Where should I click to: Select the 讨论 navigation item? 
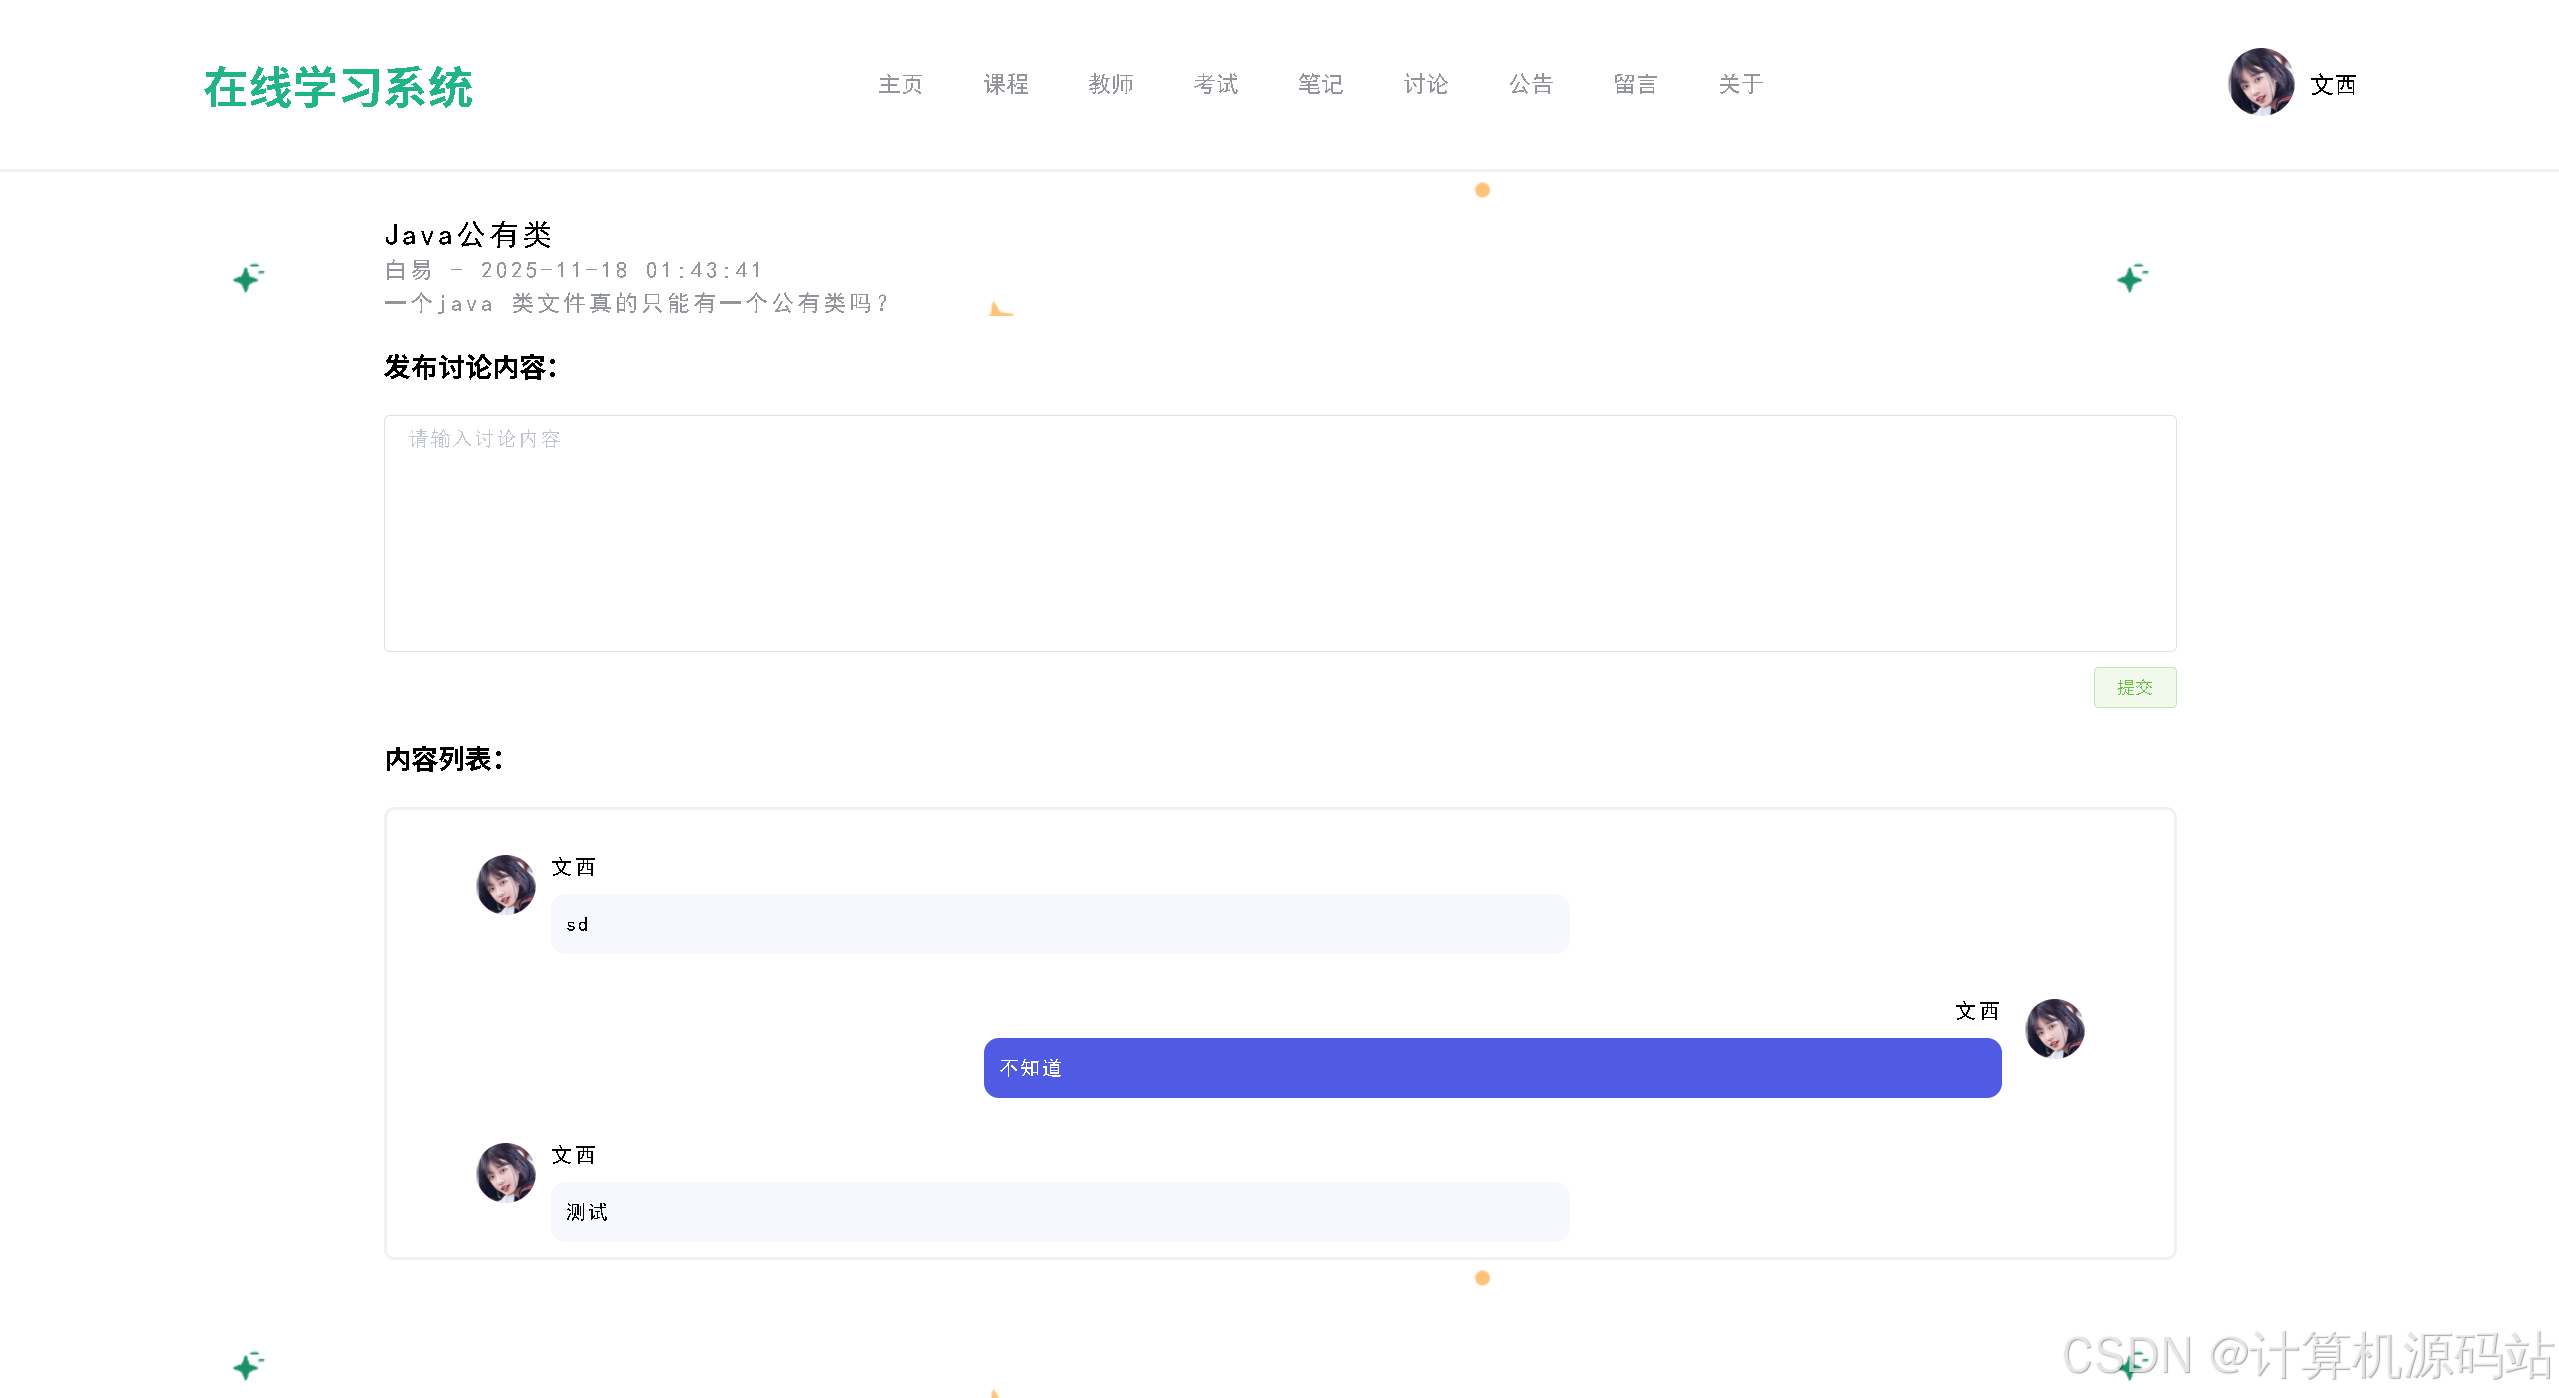click(1425, 84)
